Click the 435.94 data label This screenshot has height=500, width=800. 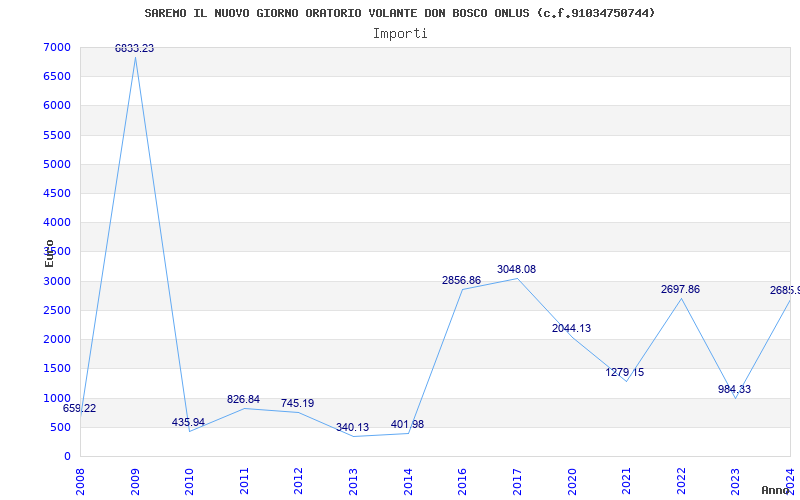pyautogui.click(x=188, y=422)
